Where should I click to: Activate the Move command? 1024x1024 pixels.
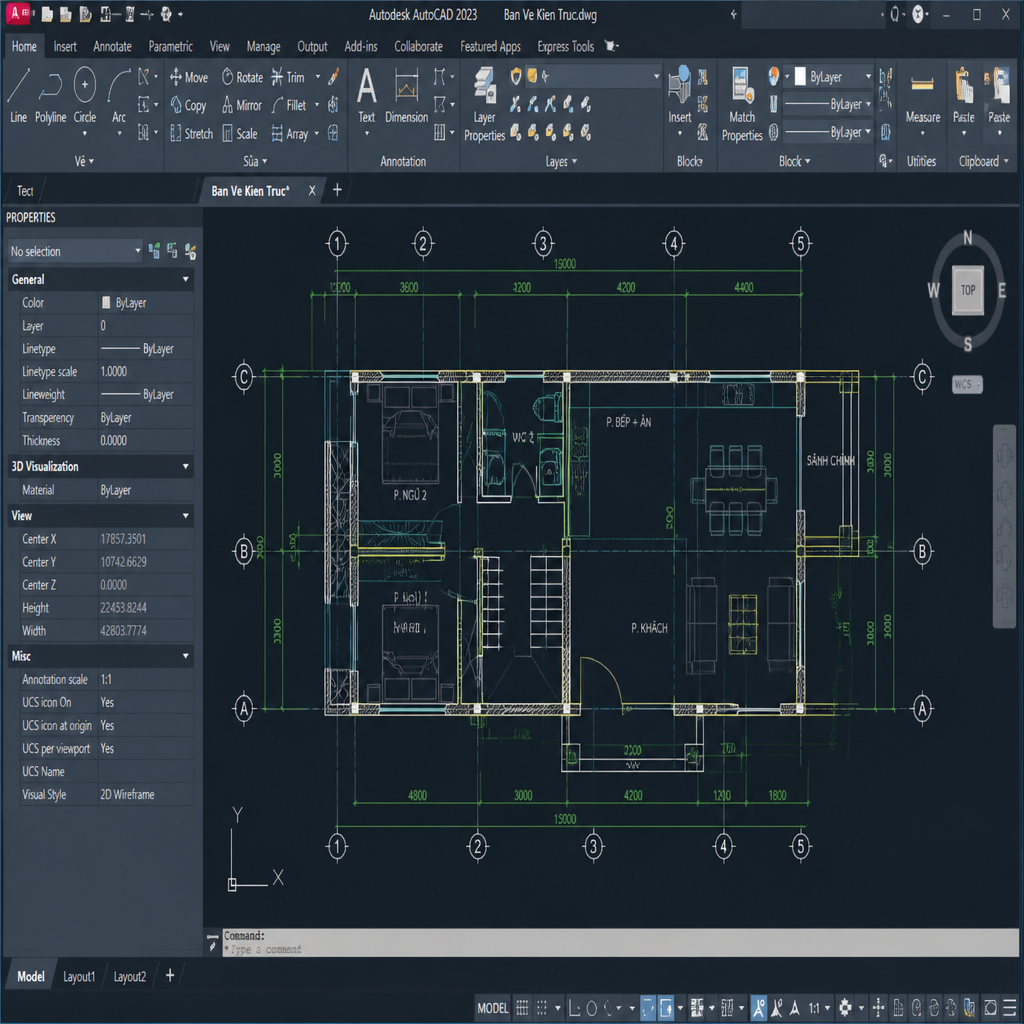[x=189, y=78]
